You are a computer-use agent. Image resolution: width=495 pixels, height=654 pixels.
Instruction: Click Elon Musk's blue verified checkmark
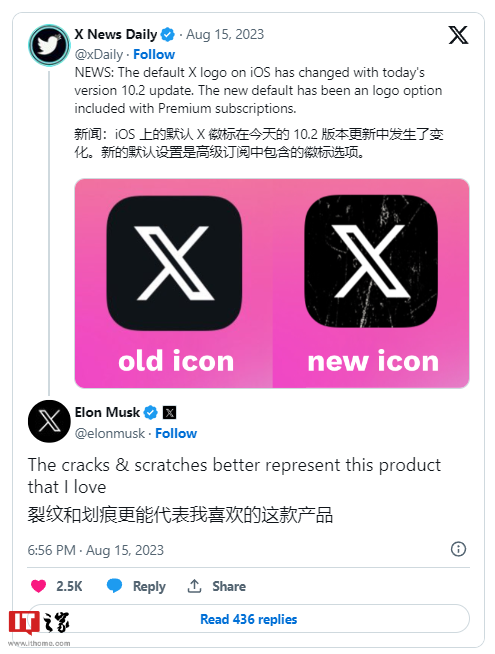click(150, 413)
